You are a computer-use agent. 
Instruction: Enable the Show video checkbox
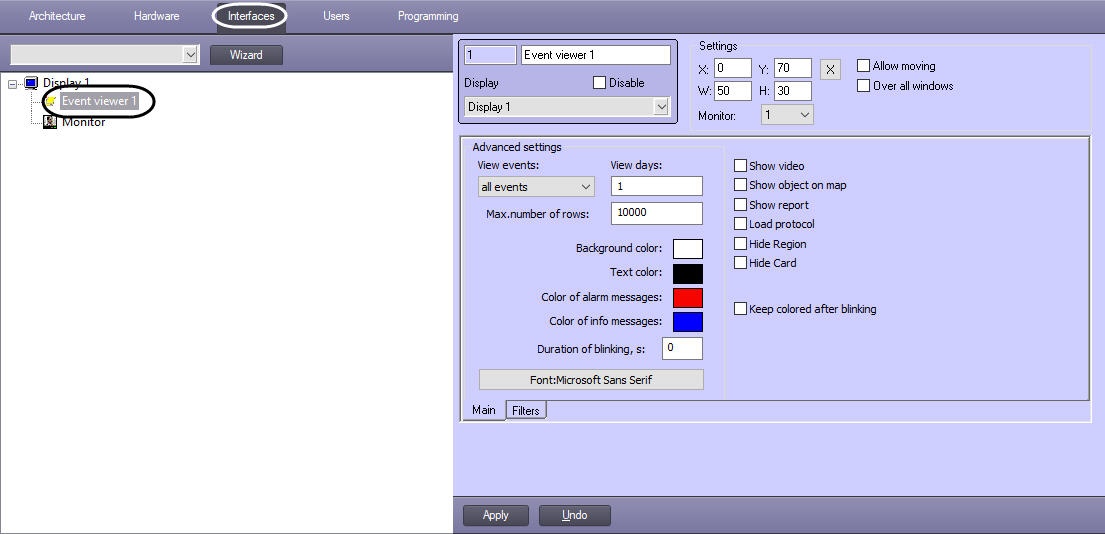coord(741,166)
